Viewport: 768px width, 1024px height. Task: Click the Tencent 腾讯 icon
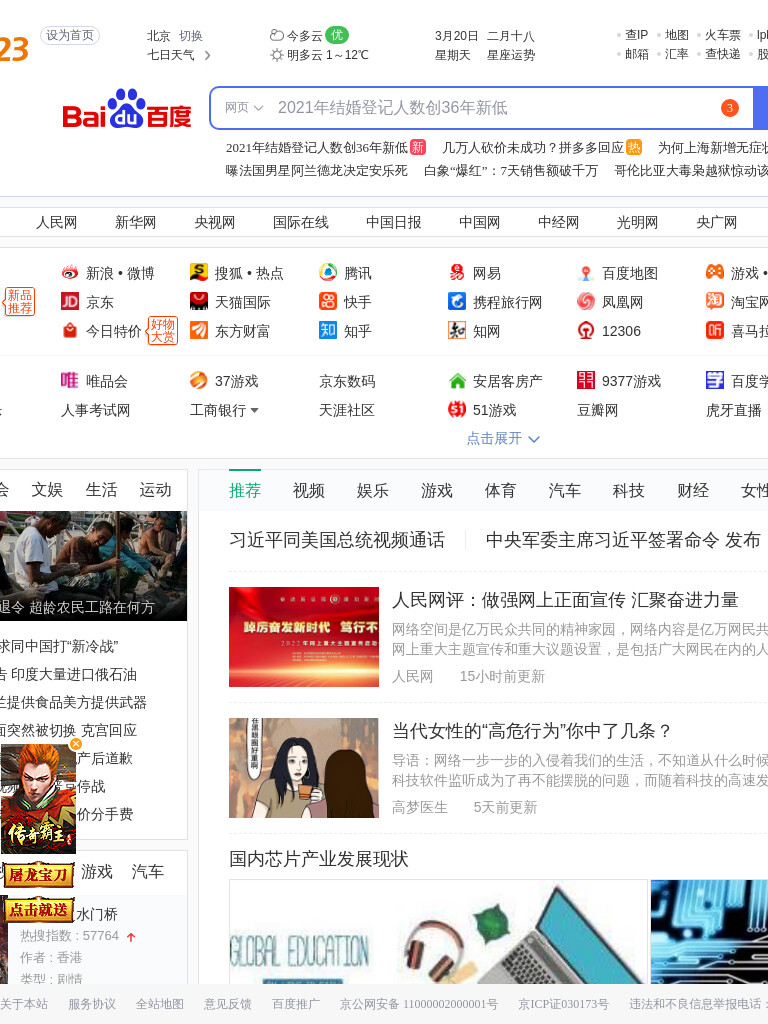click(x=328, y=272)
